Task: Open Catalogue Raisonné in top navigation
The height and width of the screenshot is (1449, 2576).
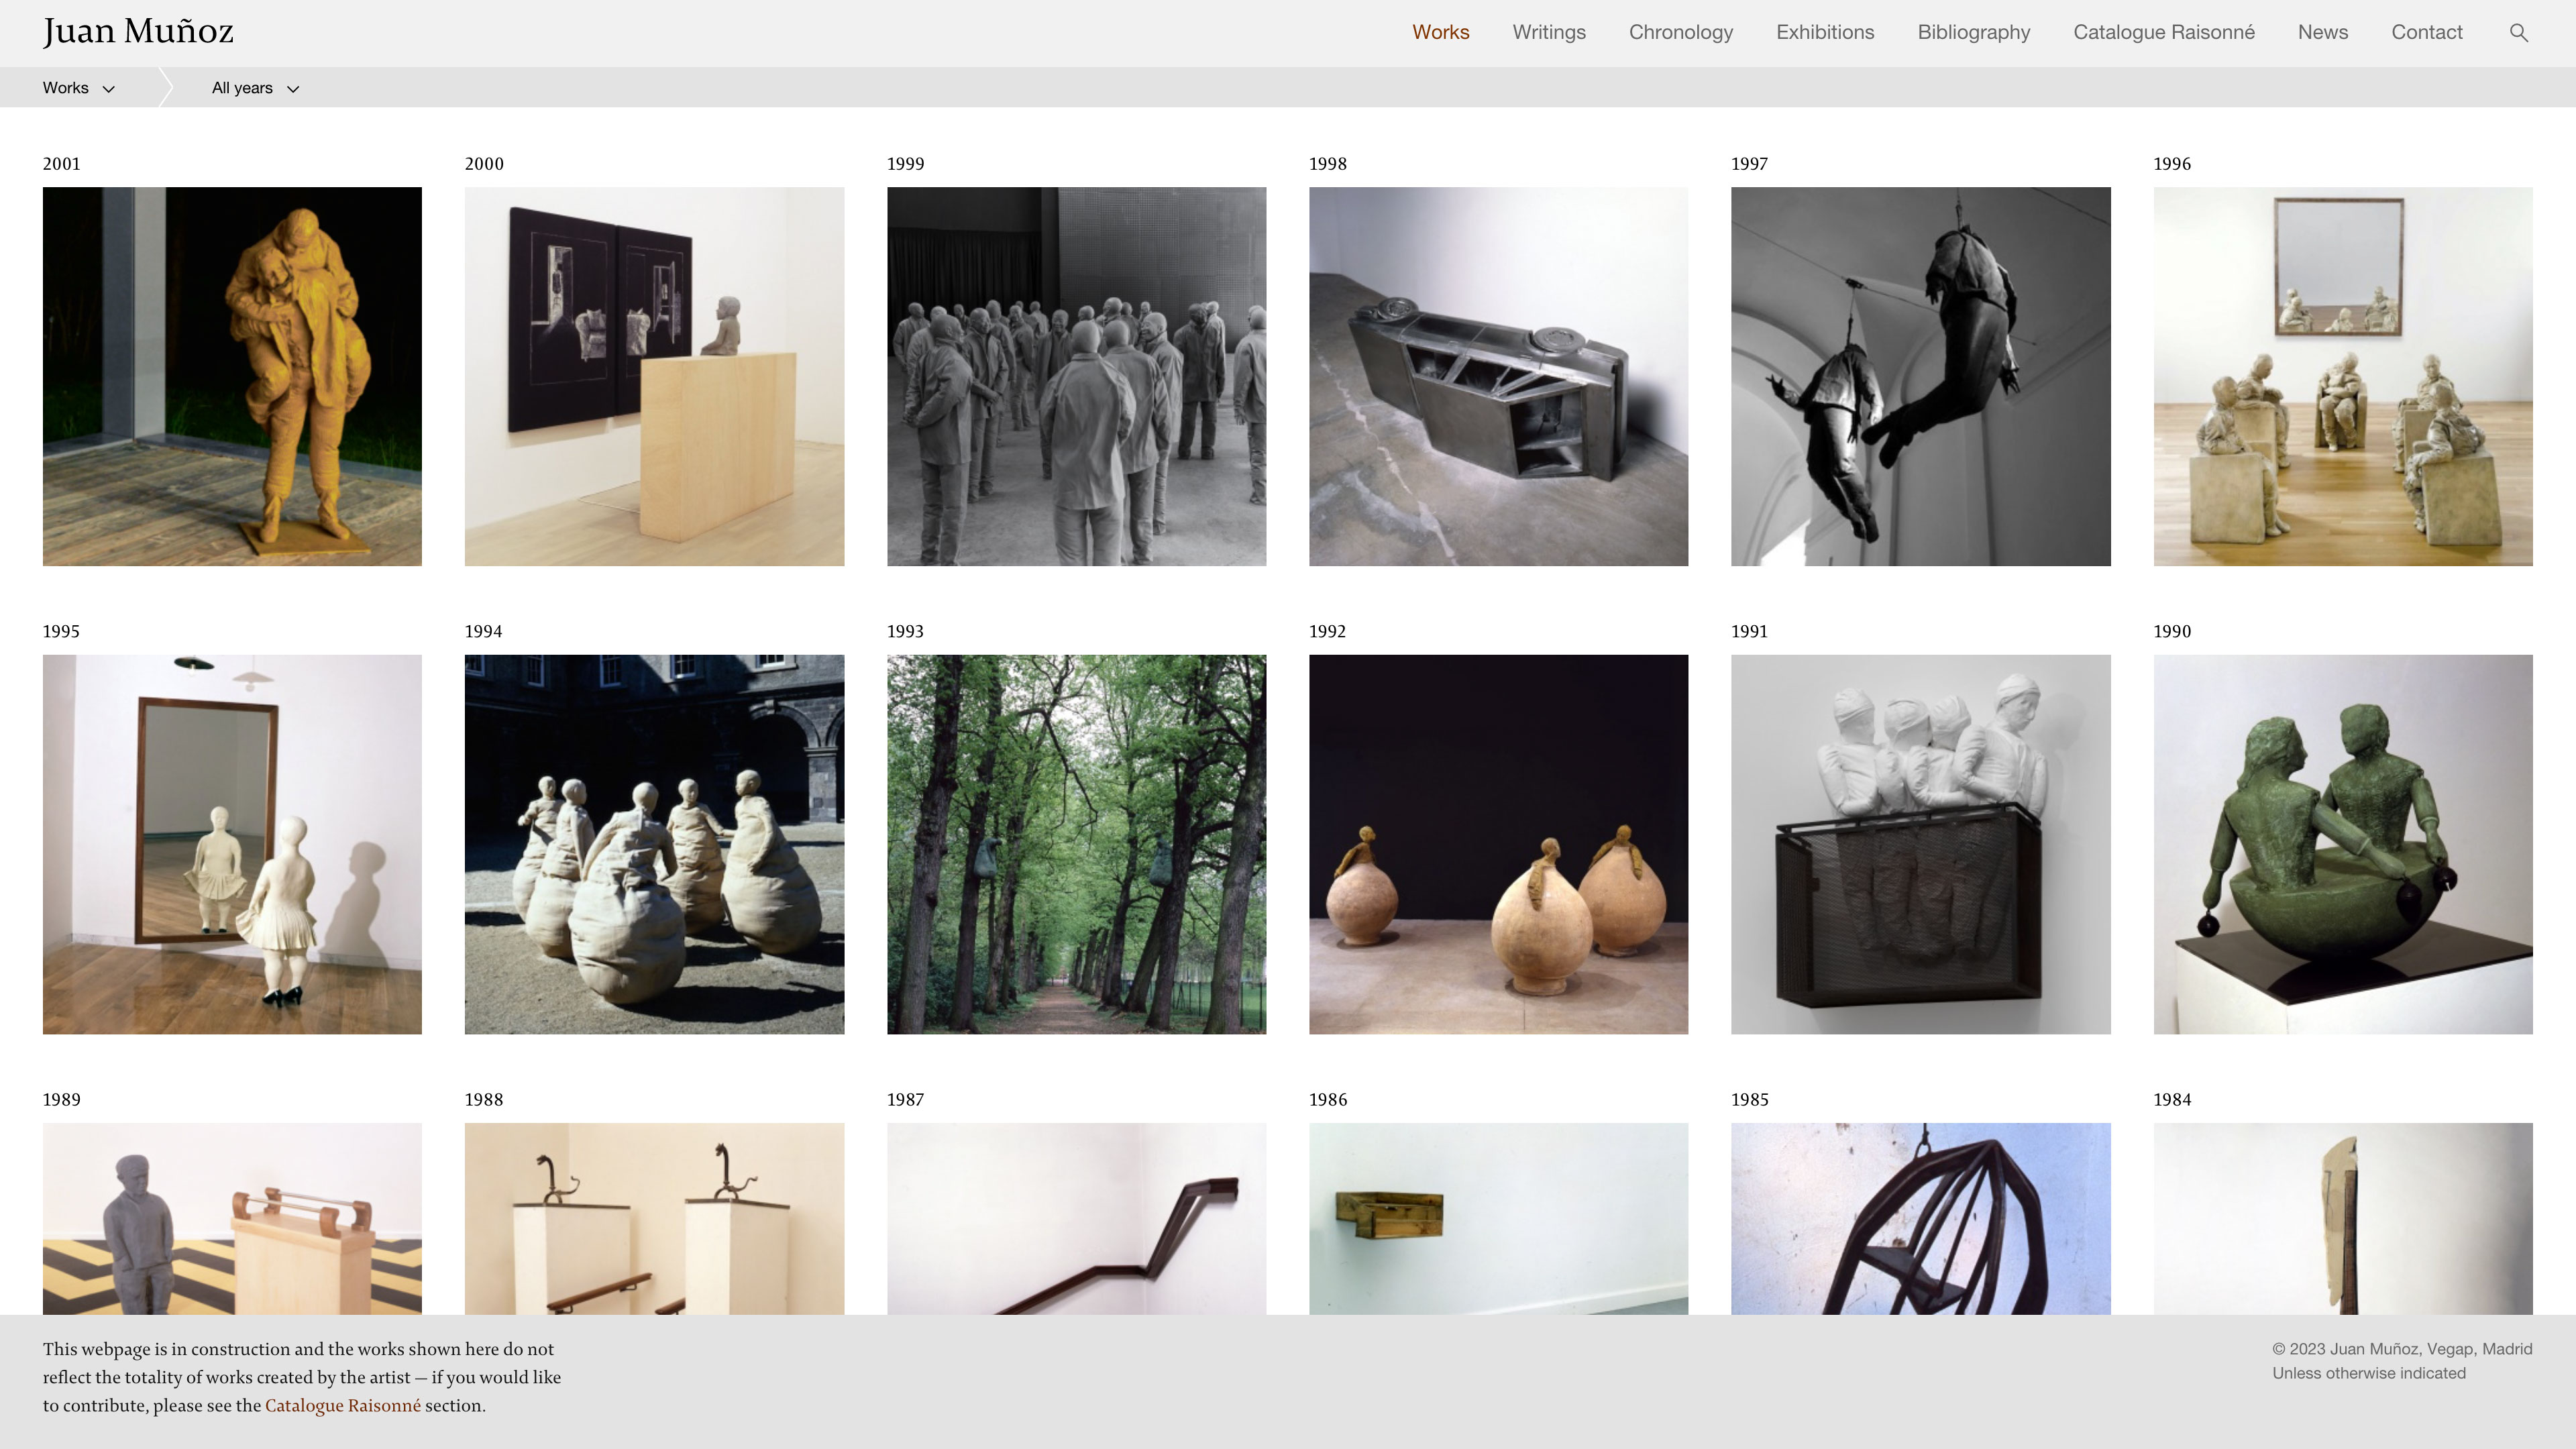Action: 2163,32
